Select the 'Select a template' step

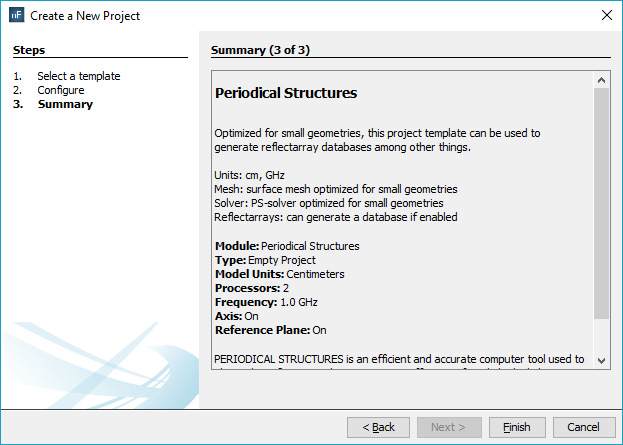(x=78, y=76)
